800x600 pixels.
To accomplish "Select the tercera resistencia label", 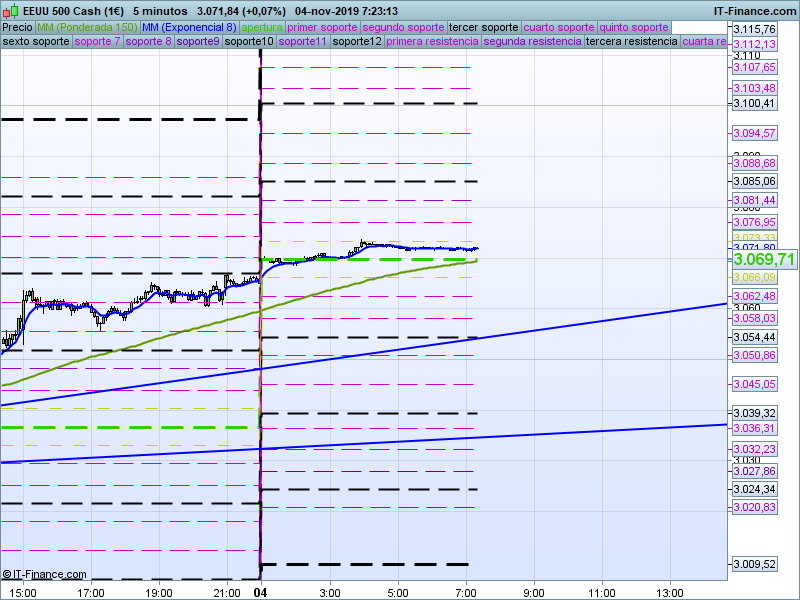I will [631, 42].
